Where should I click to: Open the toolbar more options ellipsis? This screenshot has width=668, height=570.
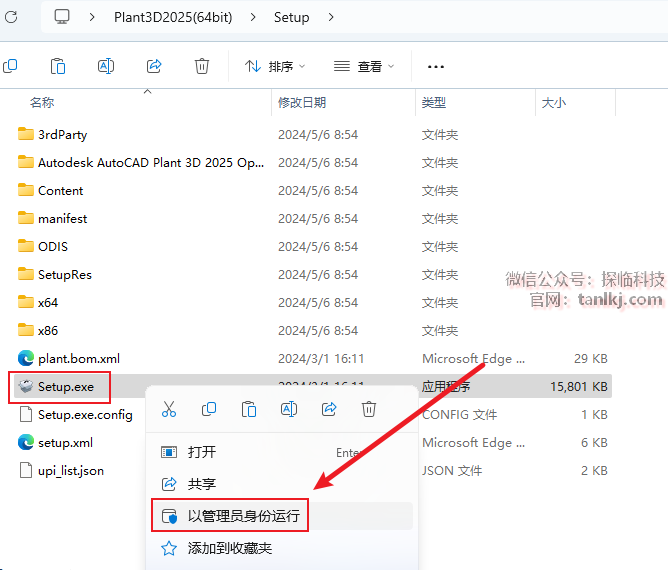point(435,67)
